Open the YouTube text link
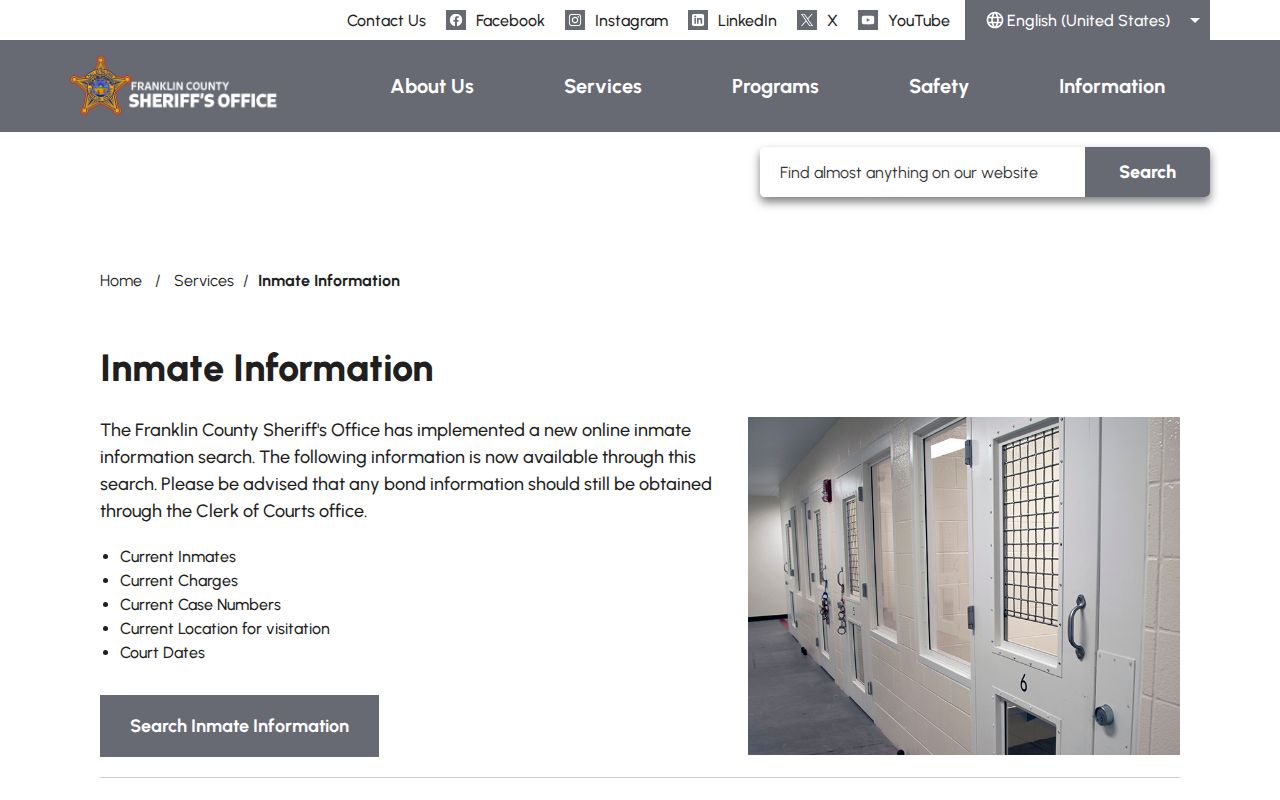This screenshot has height=800, width=1280. pyautogui.click(x=919, y=20)
